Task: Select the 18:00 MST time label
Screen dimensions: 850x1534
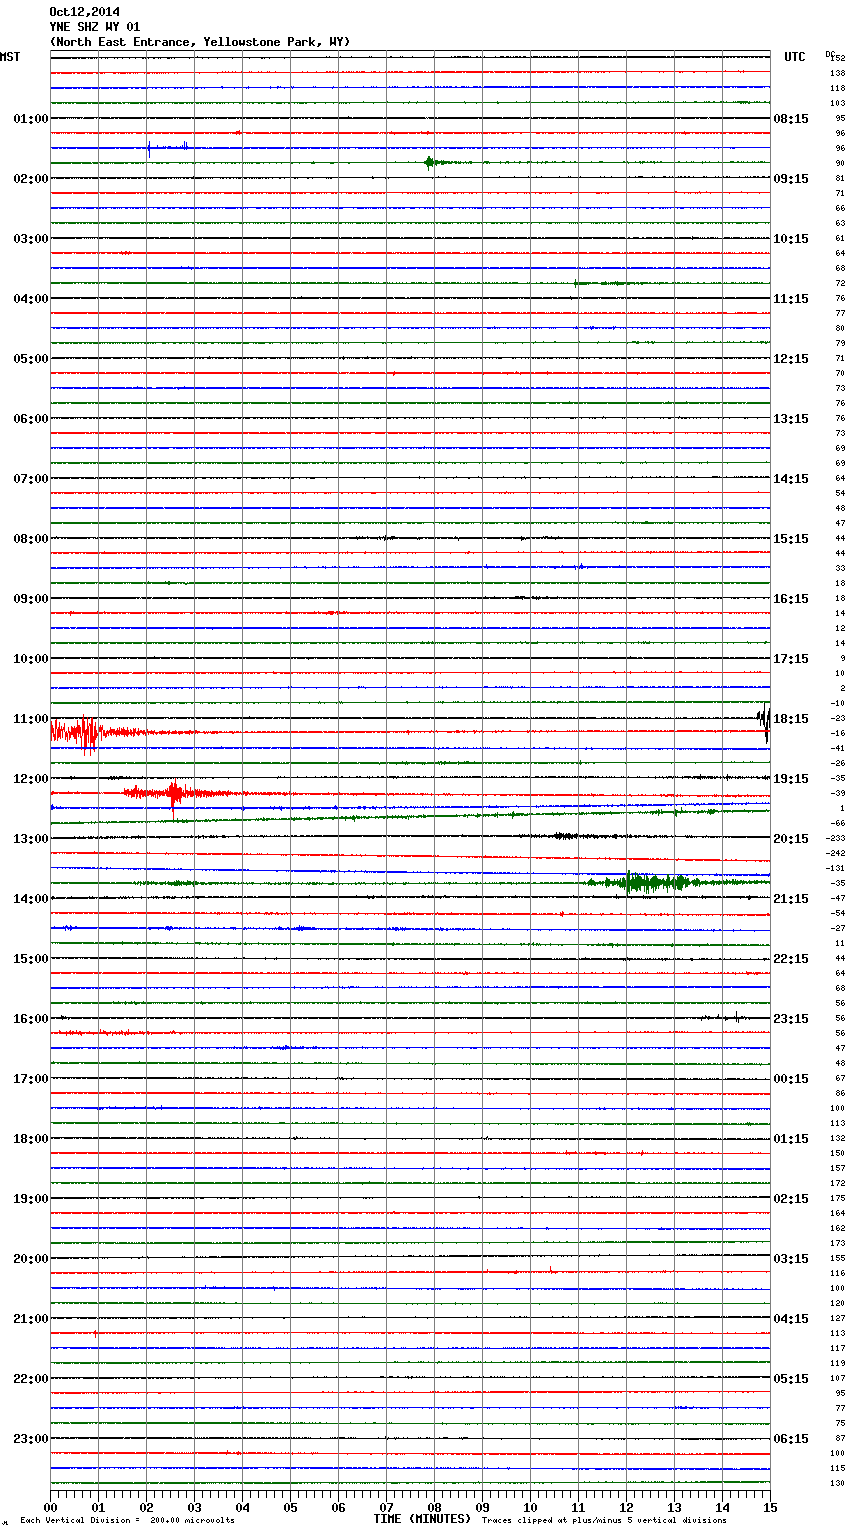Action: click(x=31, y=1139)
